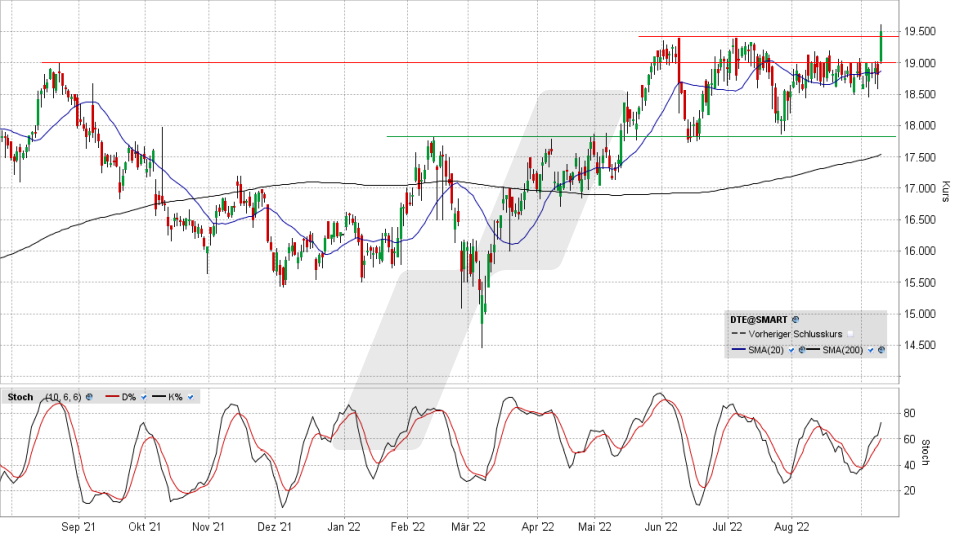Click the Mär '22 date axis label
The width and height of the screenshot is (960, 540).
point(468,527)
